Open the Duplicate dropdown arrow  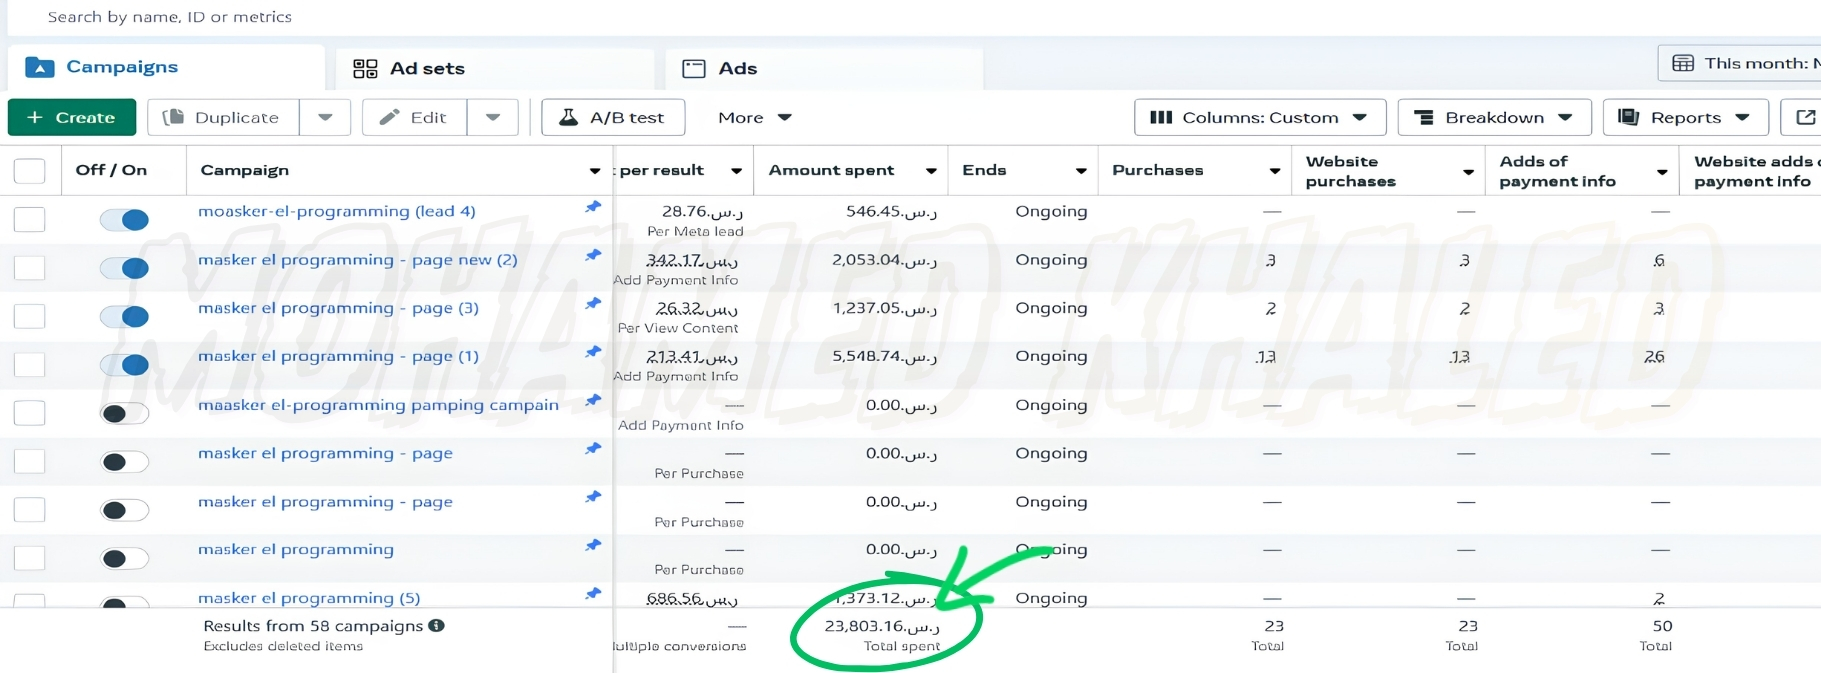click(325, 117)
